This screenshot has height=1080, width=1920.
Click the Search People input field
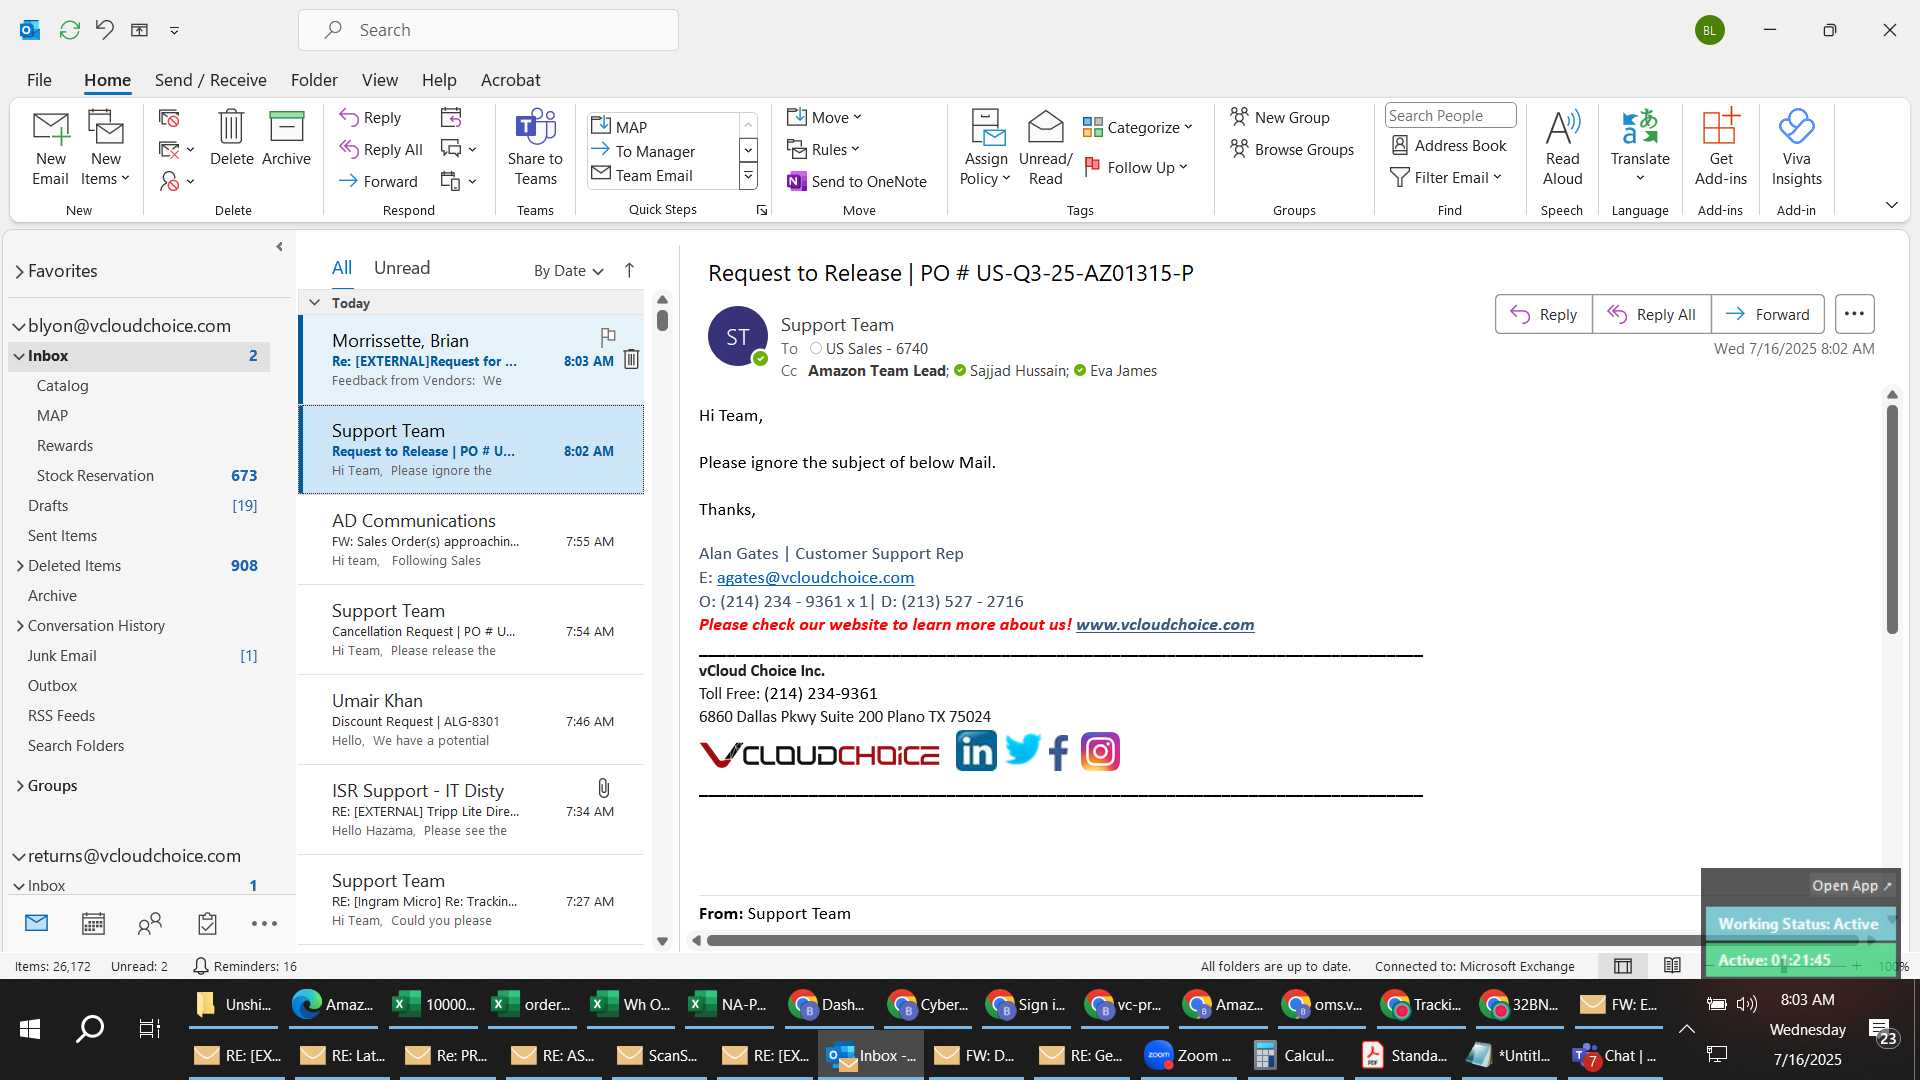pyautogui.click(x=1450, y=116)
